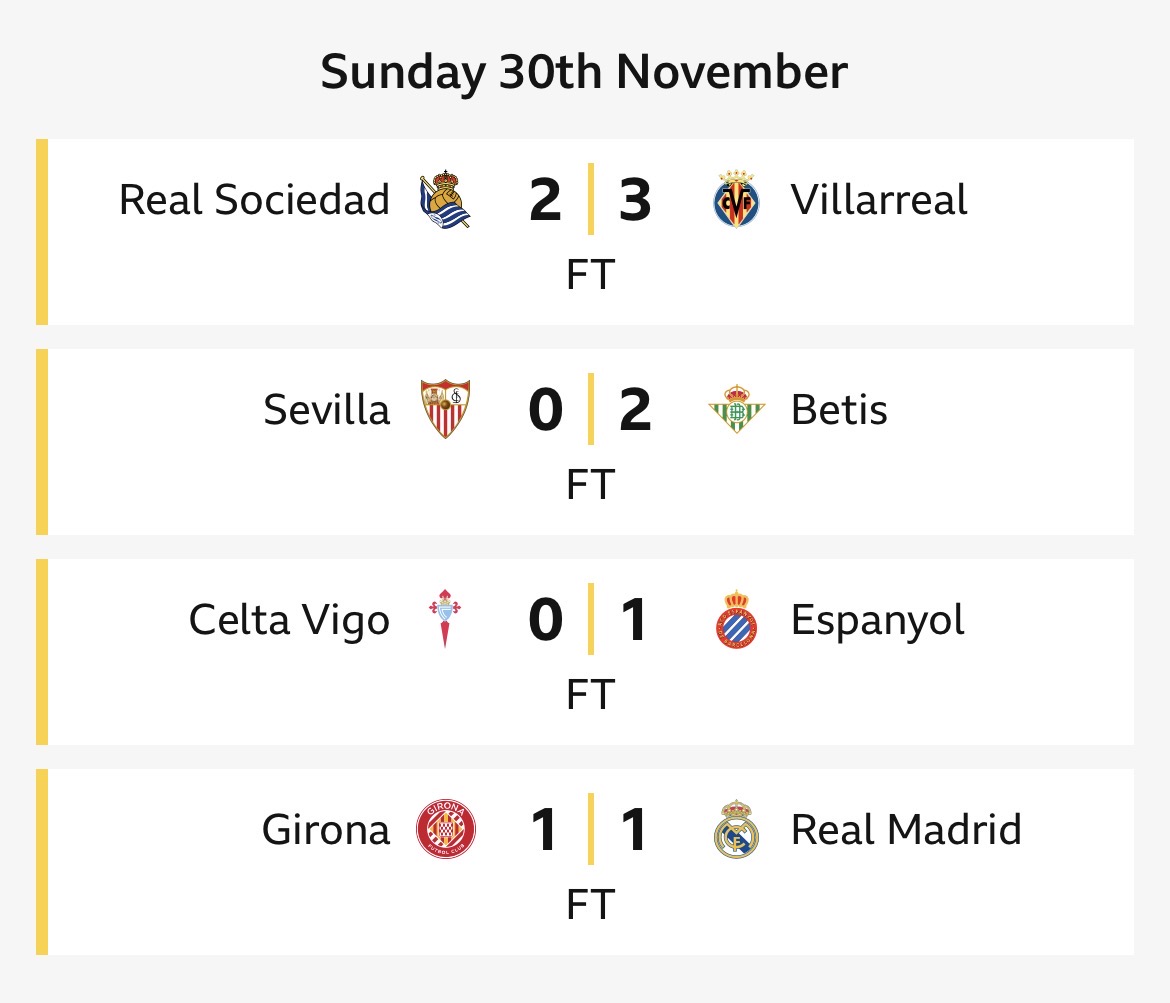Click the Real Sociedad club crest
Screen dimensions: 1170x1003
[445, 200]
